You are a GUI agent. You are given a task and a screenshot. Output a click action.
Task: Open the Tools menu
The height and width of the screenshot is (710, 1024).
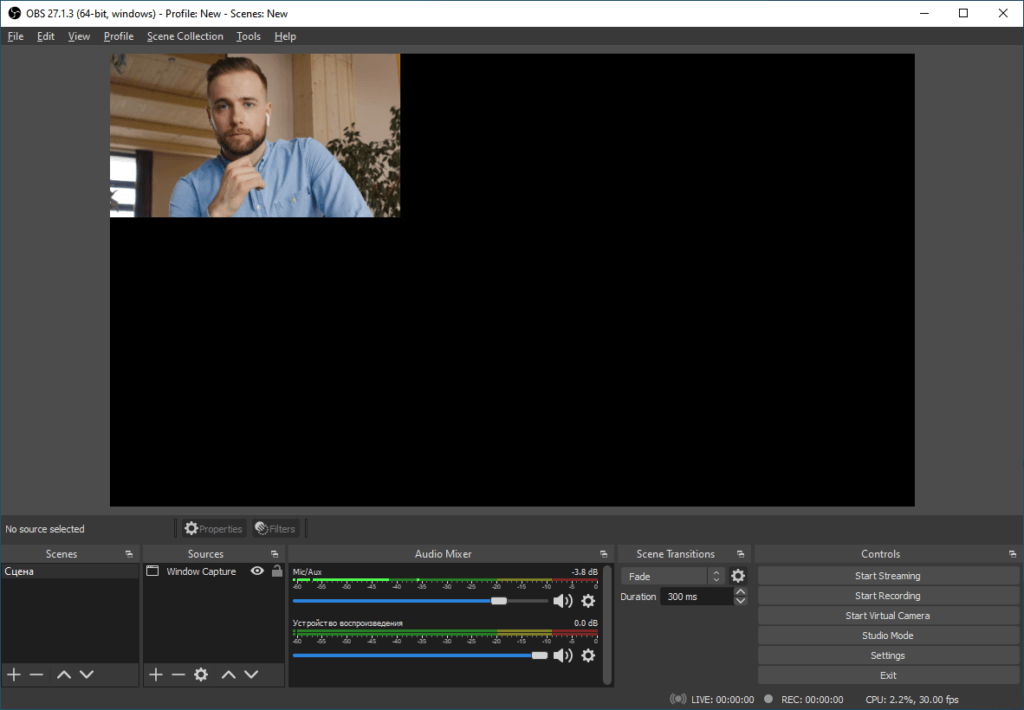pos(248,36)
